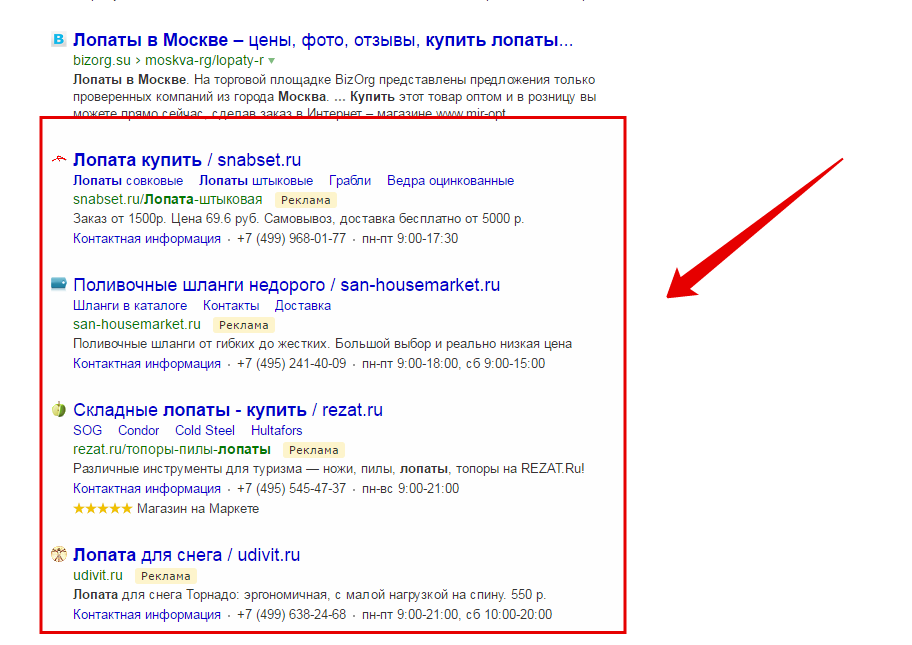This screenshot has height=645, width=912.
Task: Click the udivit.ru round favicon
Action: 59,554
